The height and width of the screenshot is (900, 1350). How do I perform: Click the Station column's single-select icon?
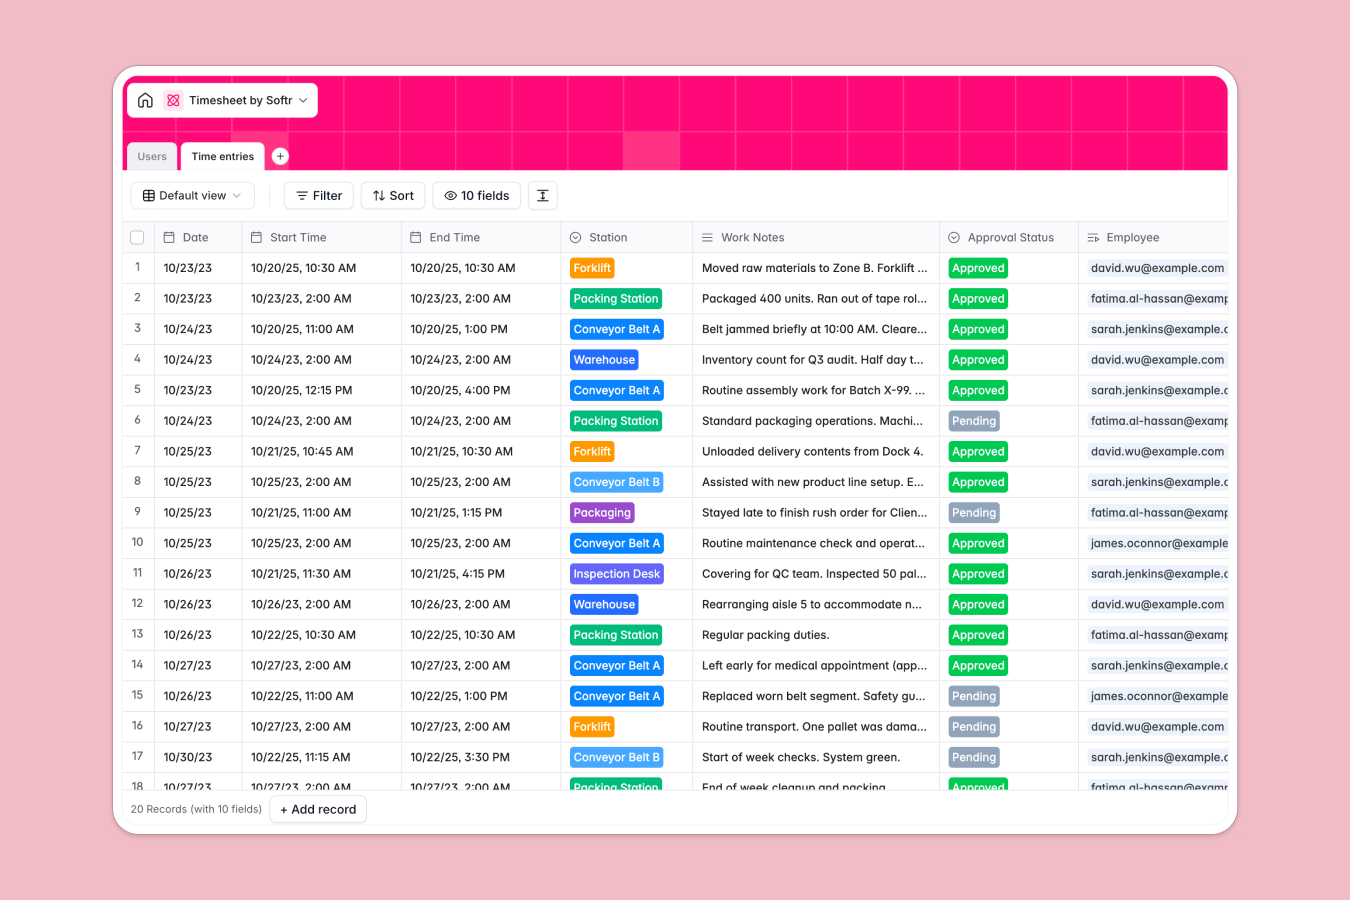pos(575,237)
